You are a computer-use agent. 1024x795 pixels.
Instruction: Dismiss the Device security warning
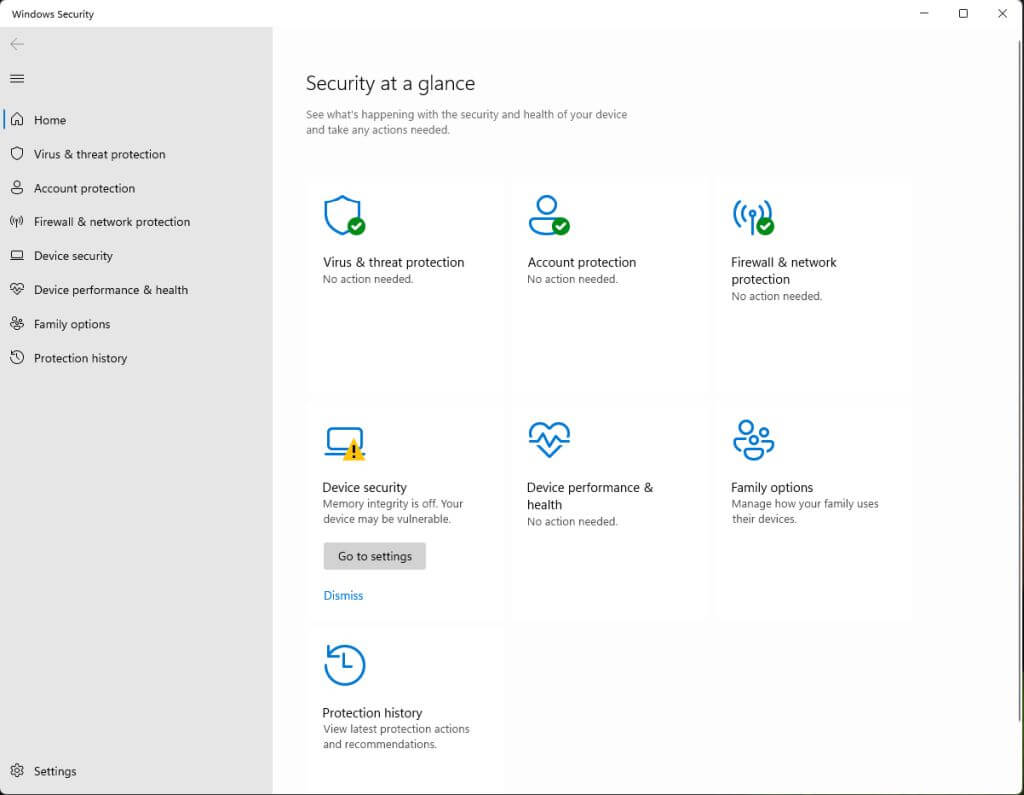point(343,595)
